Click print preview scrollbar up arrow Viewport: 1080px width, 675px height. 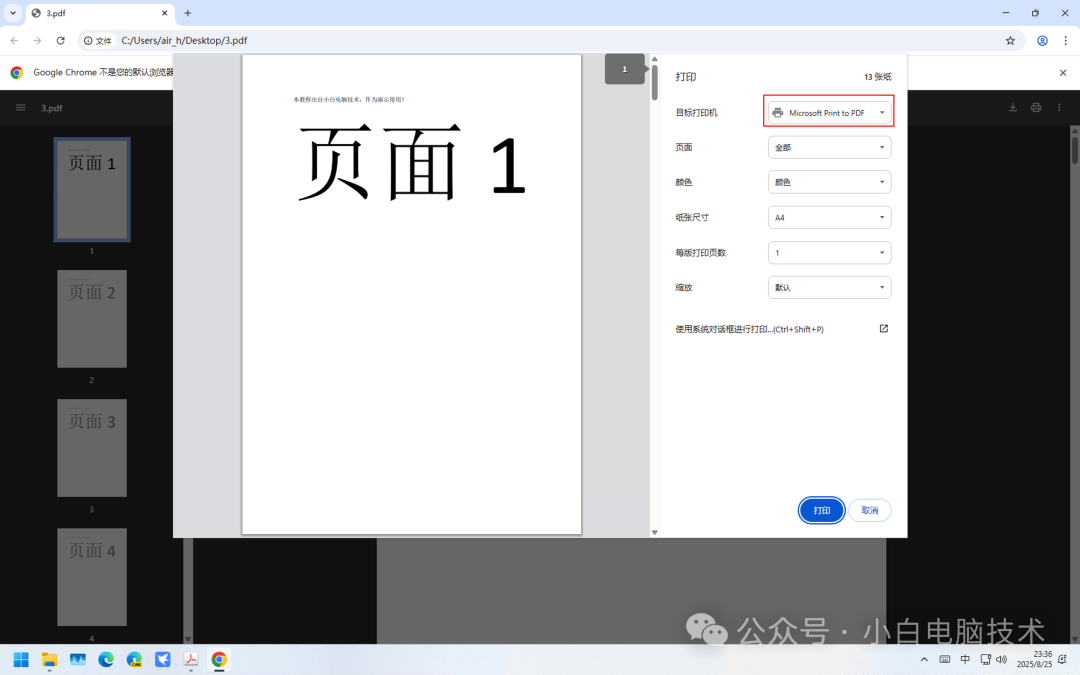(x=654, y=59)
